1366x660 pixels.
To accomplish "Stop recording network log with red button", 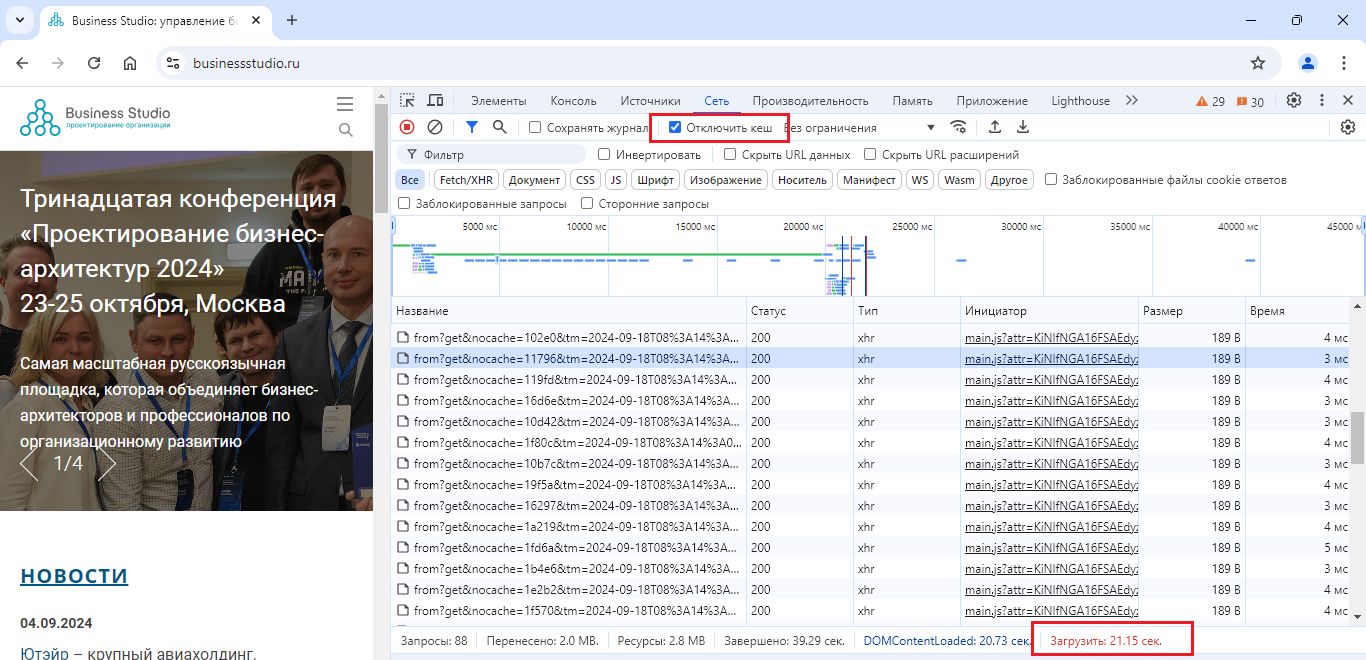I will point(407,127).
